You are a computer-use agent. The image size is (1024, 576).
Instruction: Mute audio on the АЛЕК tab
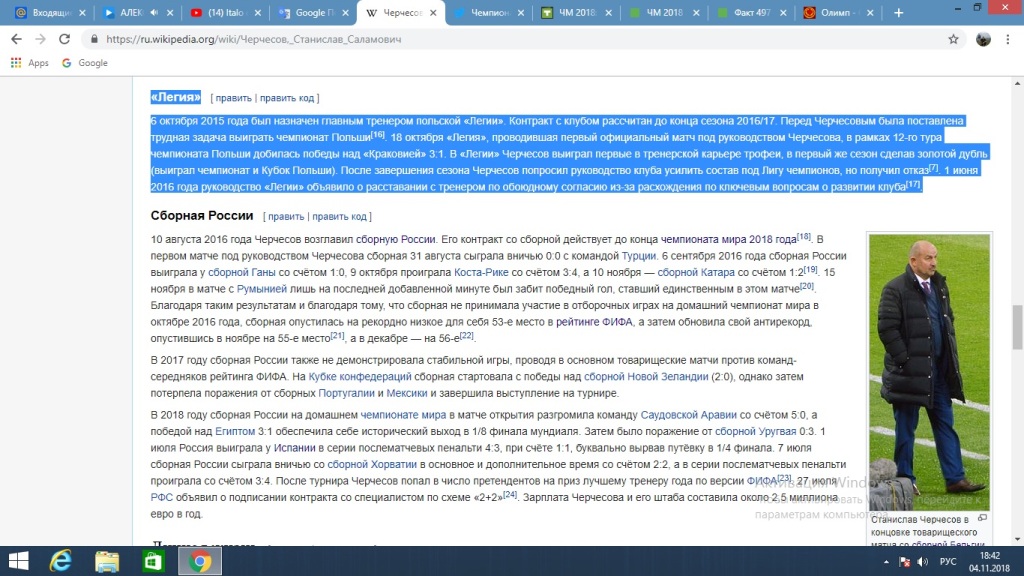[x=154, y=12]
